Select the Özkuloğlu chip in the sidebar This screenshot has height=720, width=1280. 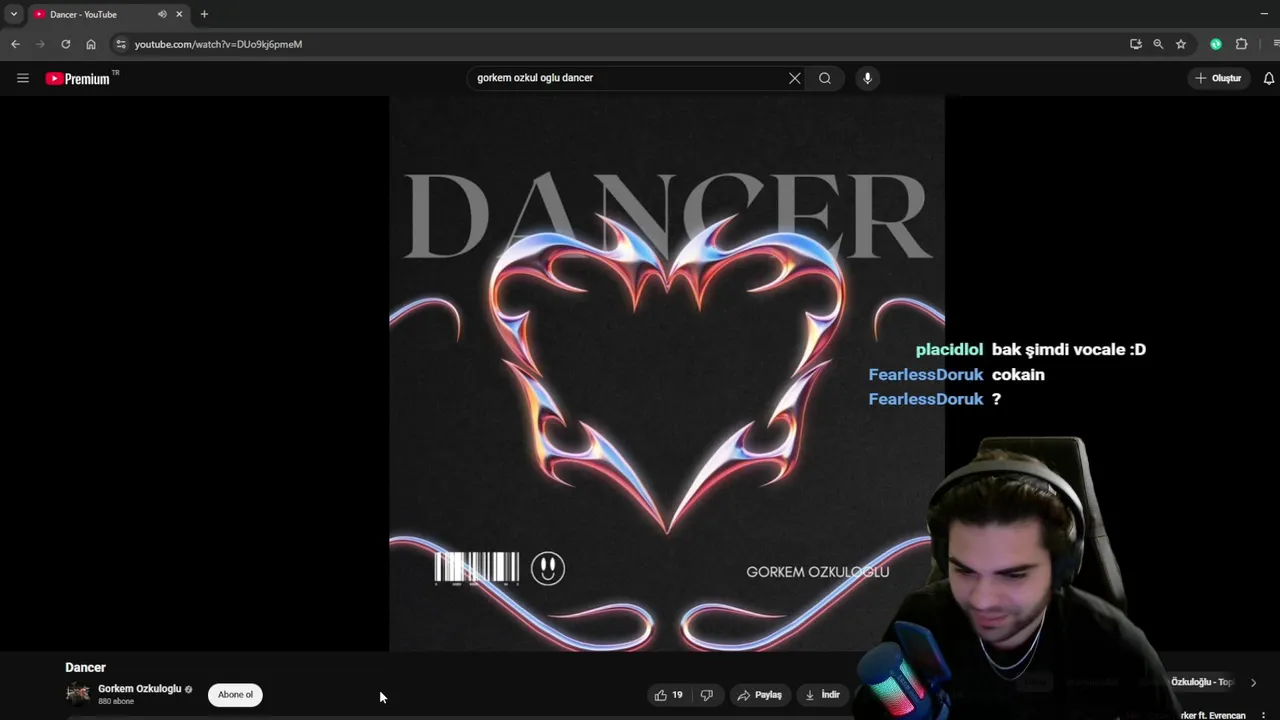pos(1203,682)
